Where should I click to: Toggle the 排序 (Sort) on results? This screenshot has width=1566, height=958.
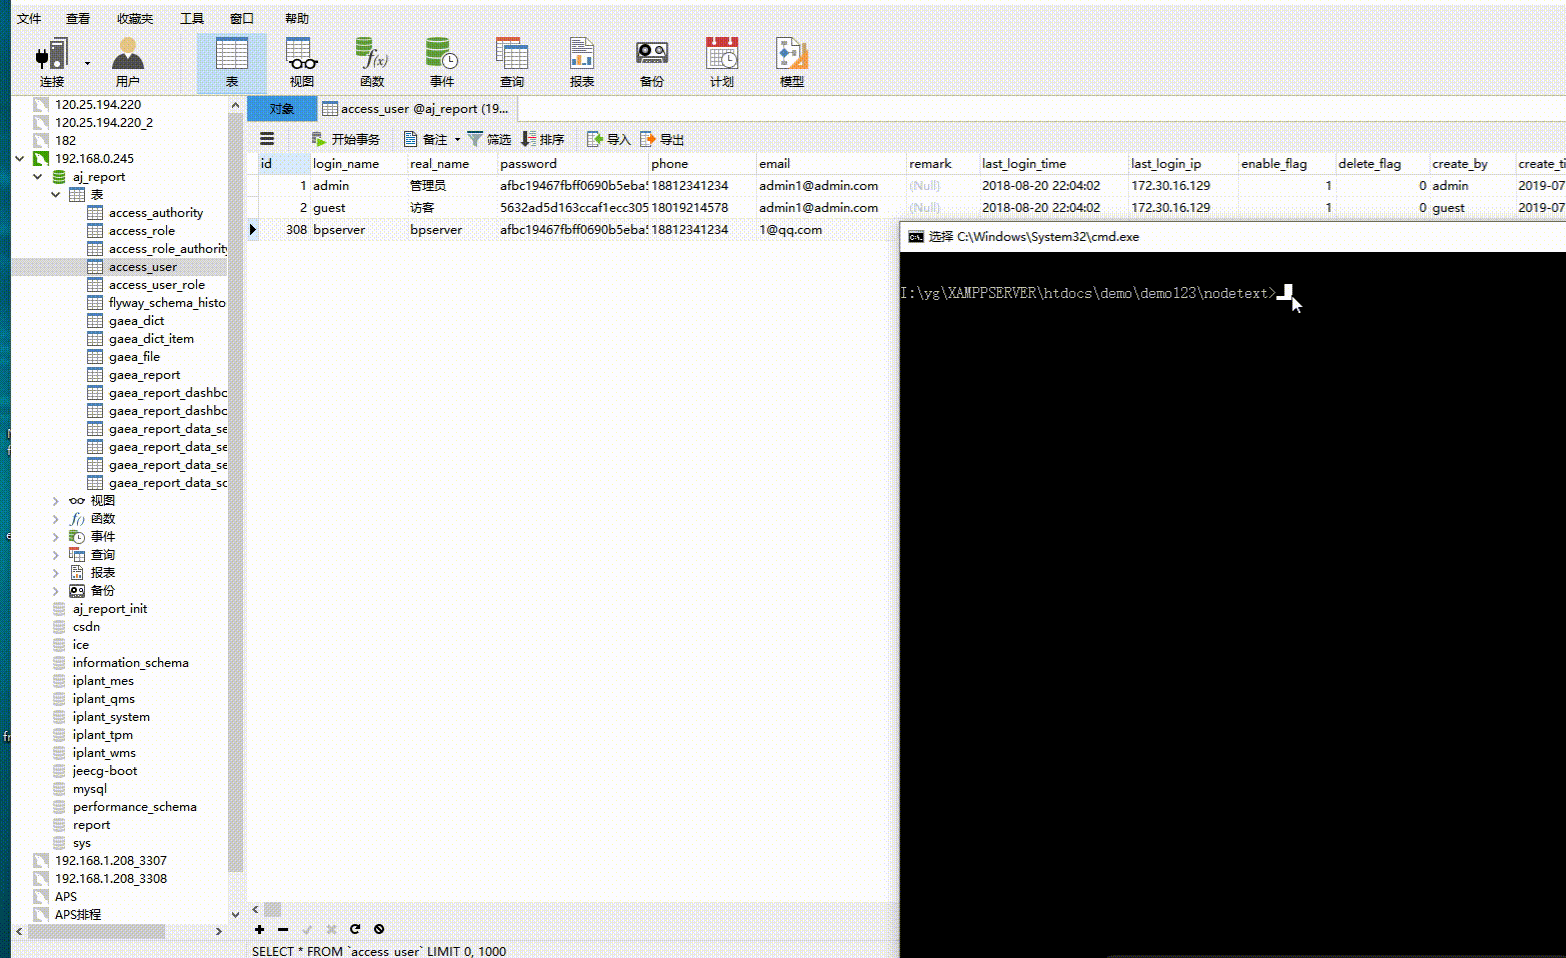coord(543,139)
